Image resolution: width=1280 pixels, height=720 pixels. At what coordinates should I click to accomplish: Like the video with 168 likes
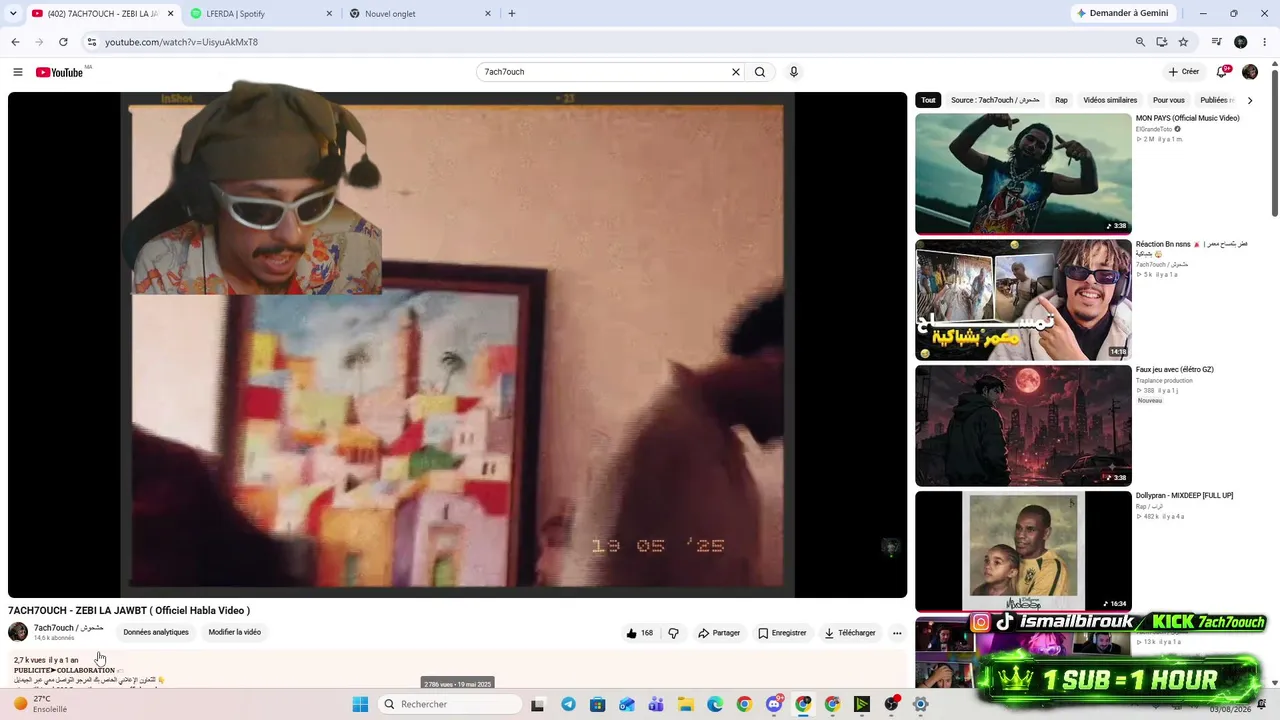(x=639, y=633)
